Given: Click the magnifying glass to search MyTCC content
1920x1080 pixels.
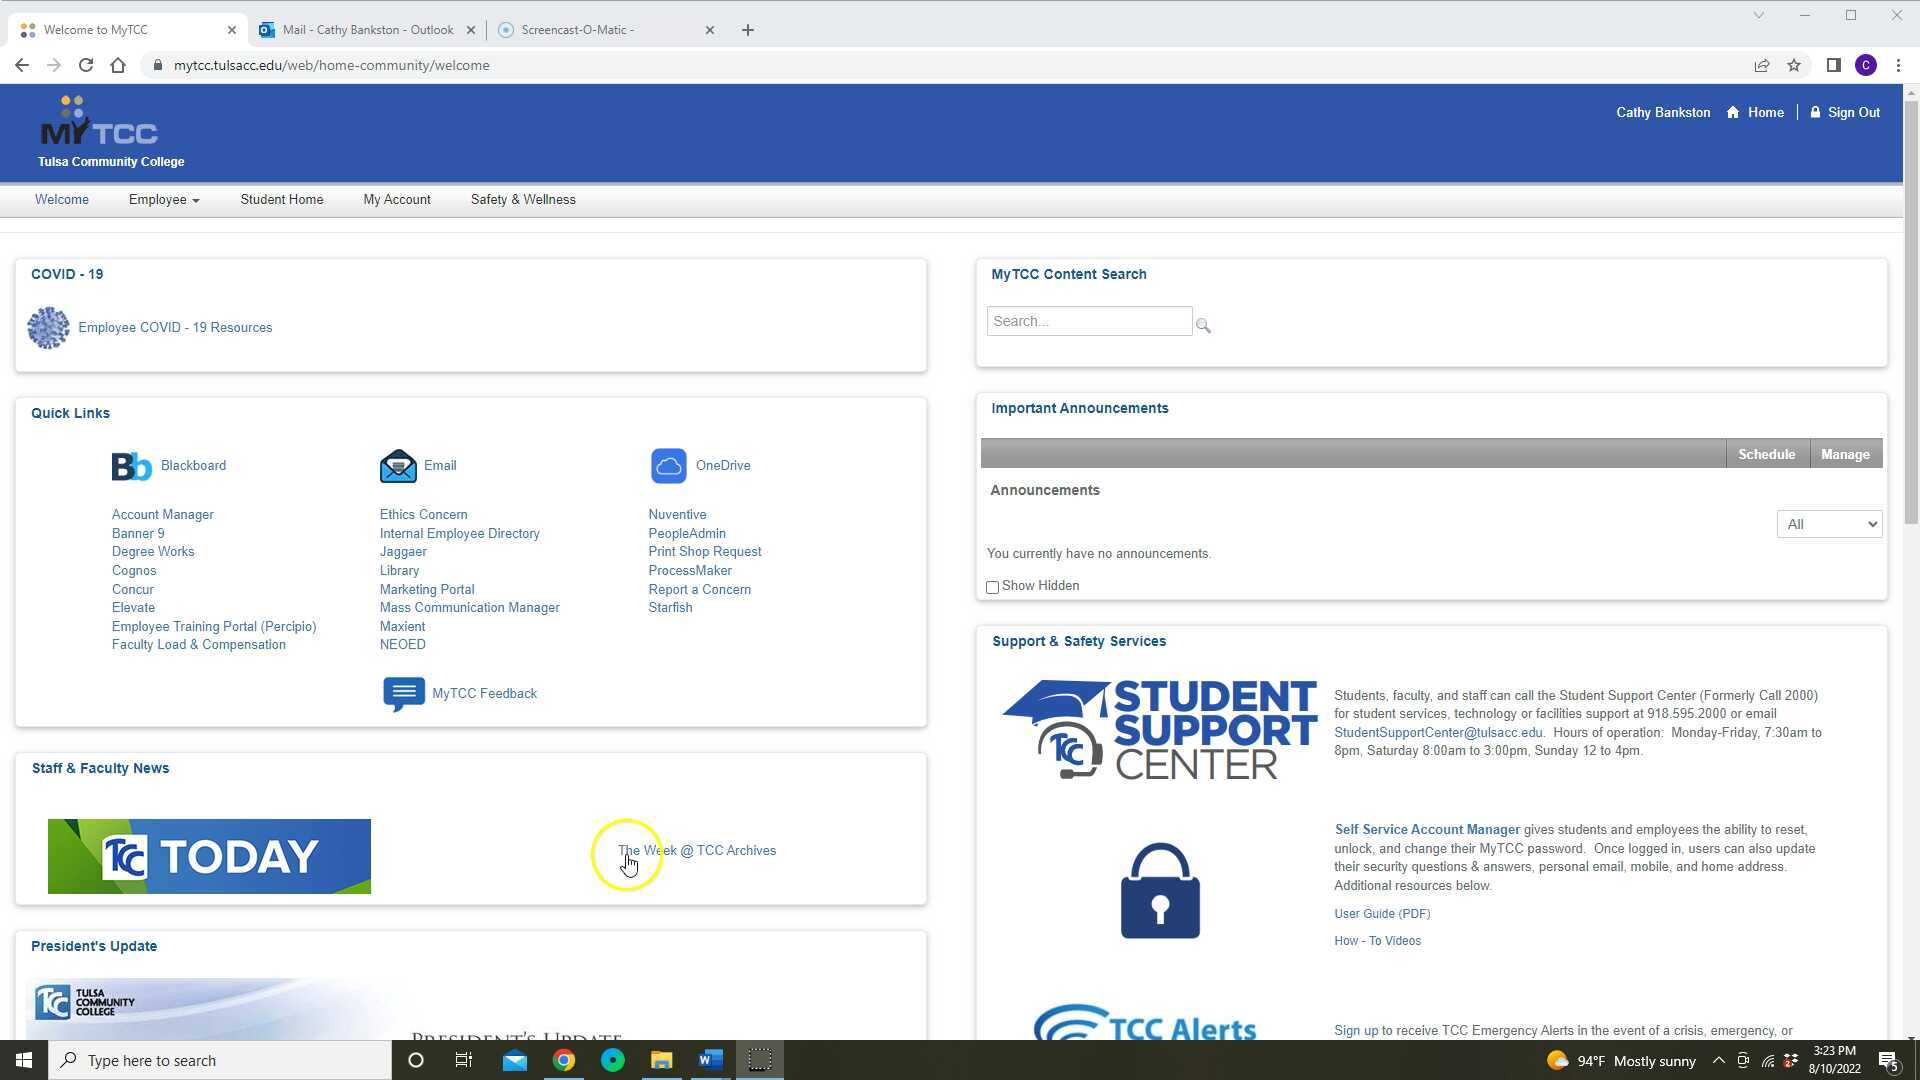Looking at the screenshot, I should pyautogui.click(x=1204, y=325).
